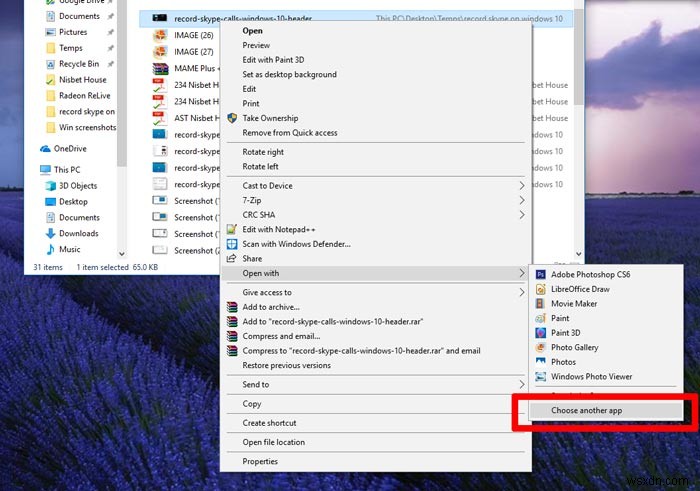Click the Paint app icon
700x491 pixels.
click(540, 318)
